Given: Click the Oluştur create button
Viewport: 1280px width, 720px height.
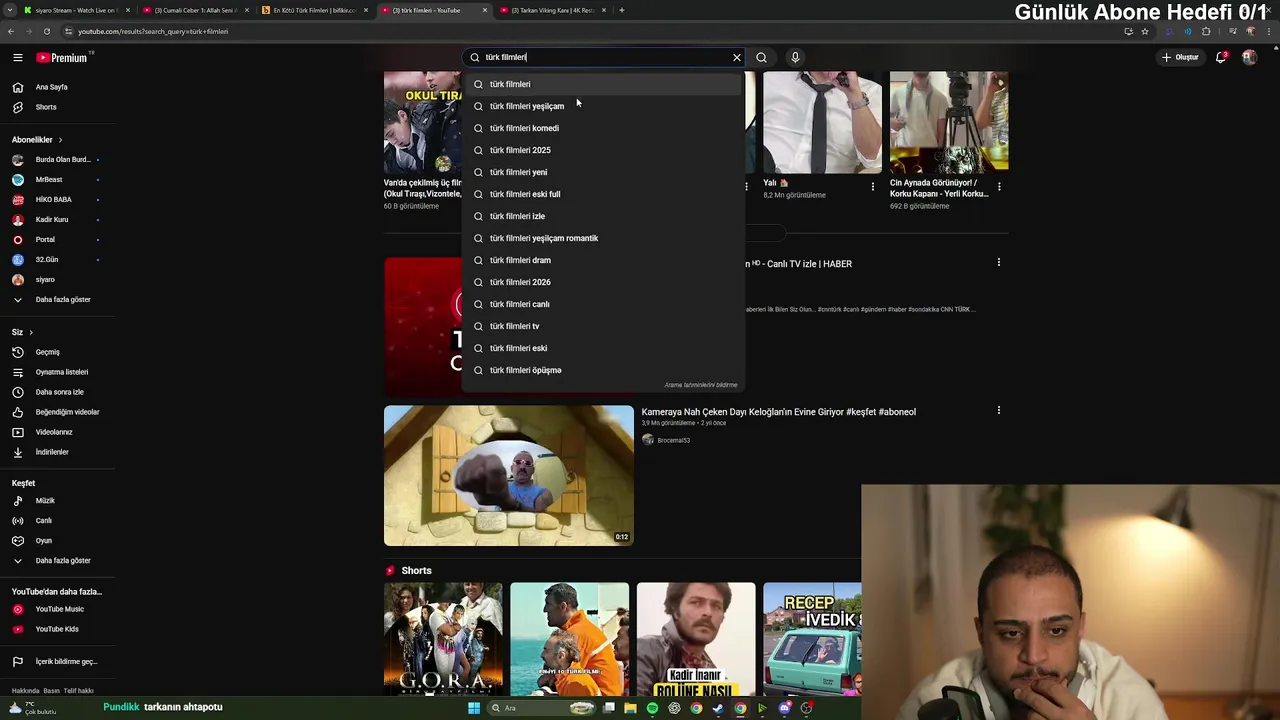Looking at the screenshot, I should [1180, 58].
